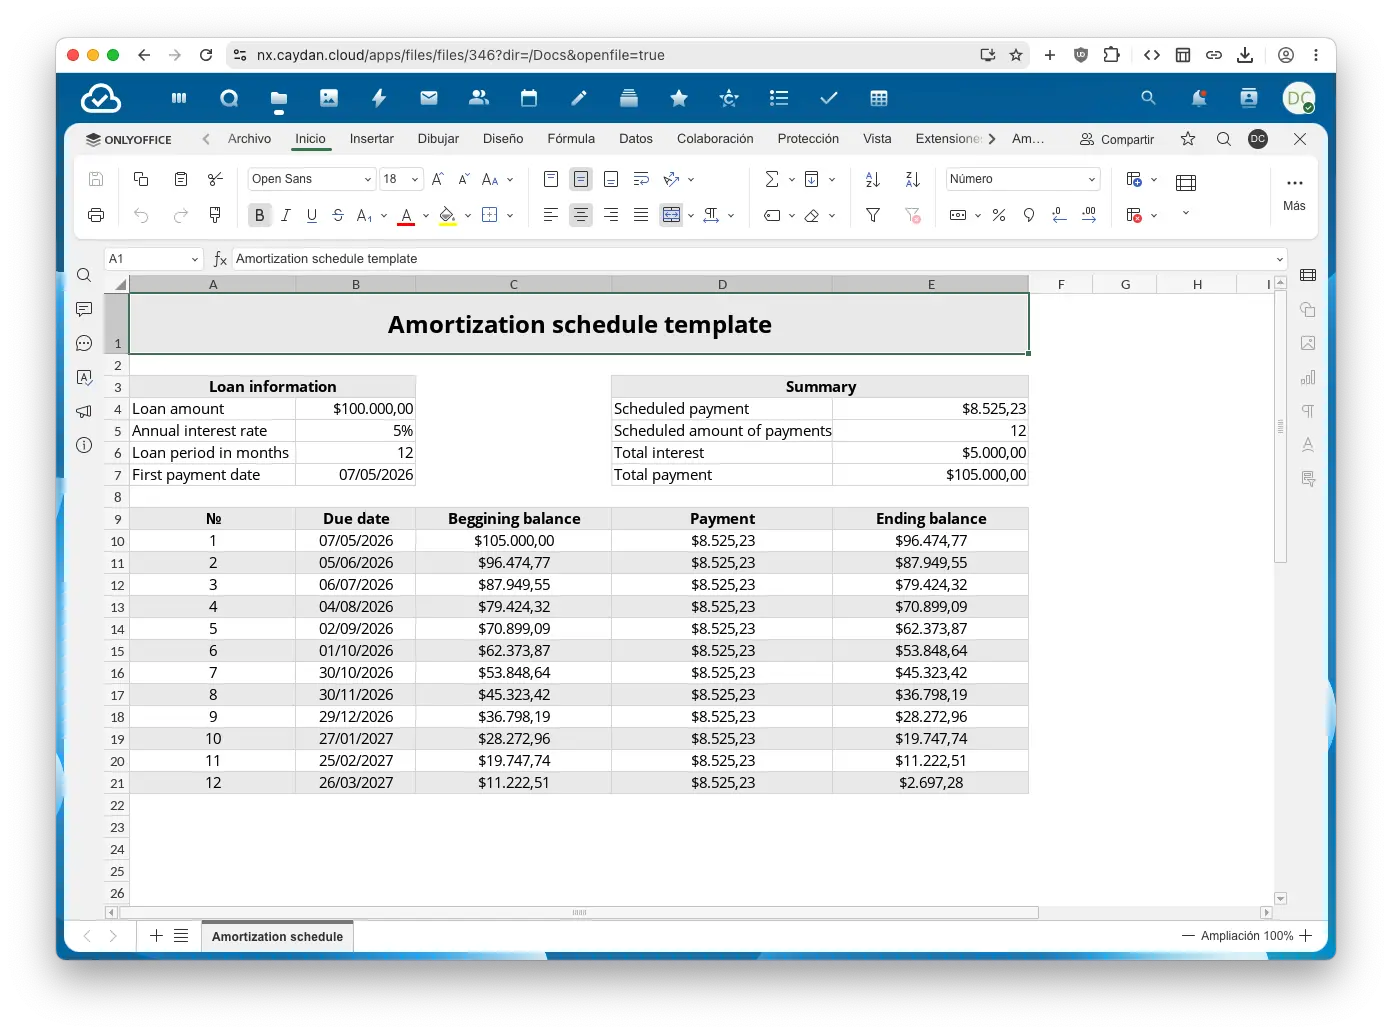Open the comments panel in left sidebar
Image resolution: width=1392 pixels, height=1034 pixels.
point(84,310)
